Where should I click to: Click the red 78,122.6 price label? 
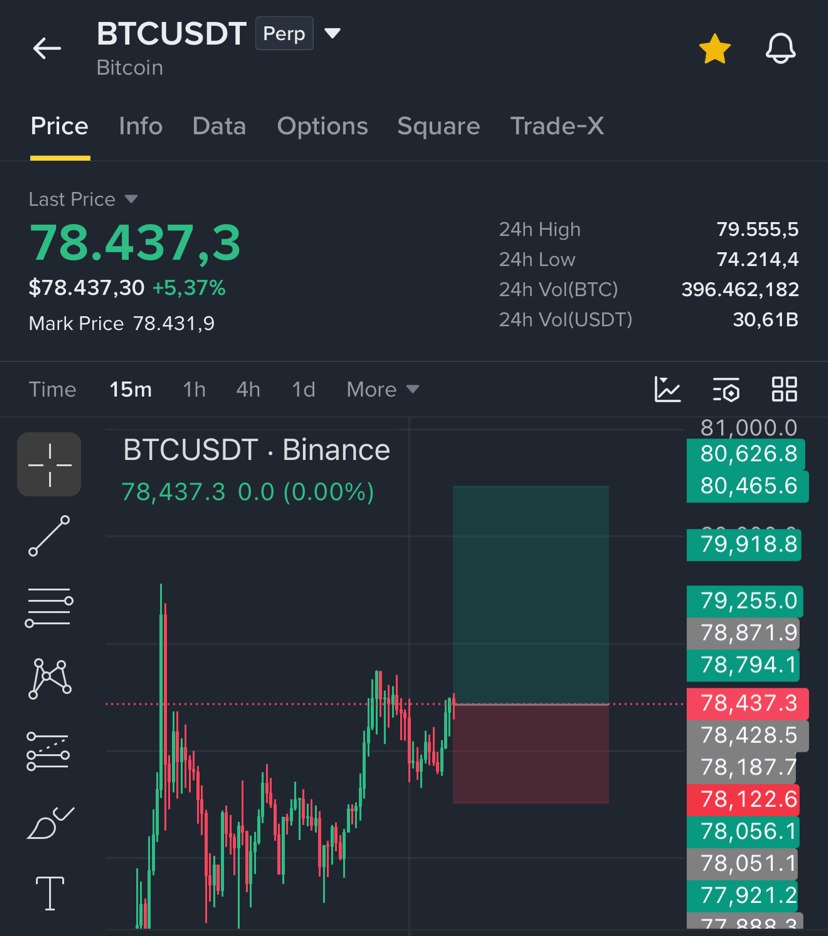743,799
